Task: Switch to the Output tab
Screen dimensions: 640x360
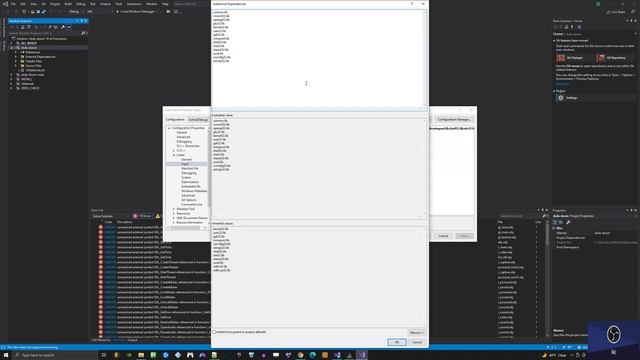Action: (133, 340)
